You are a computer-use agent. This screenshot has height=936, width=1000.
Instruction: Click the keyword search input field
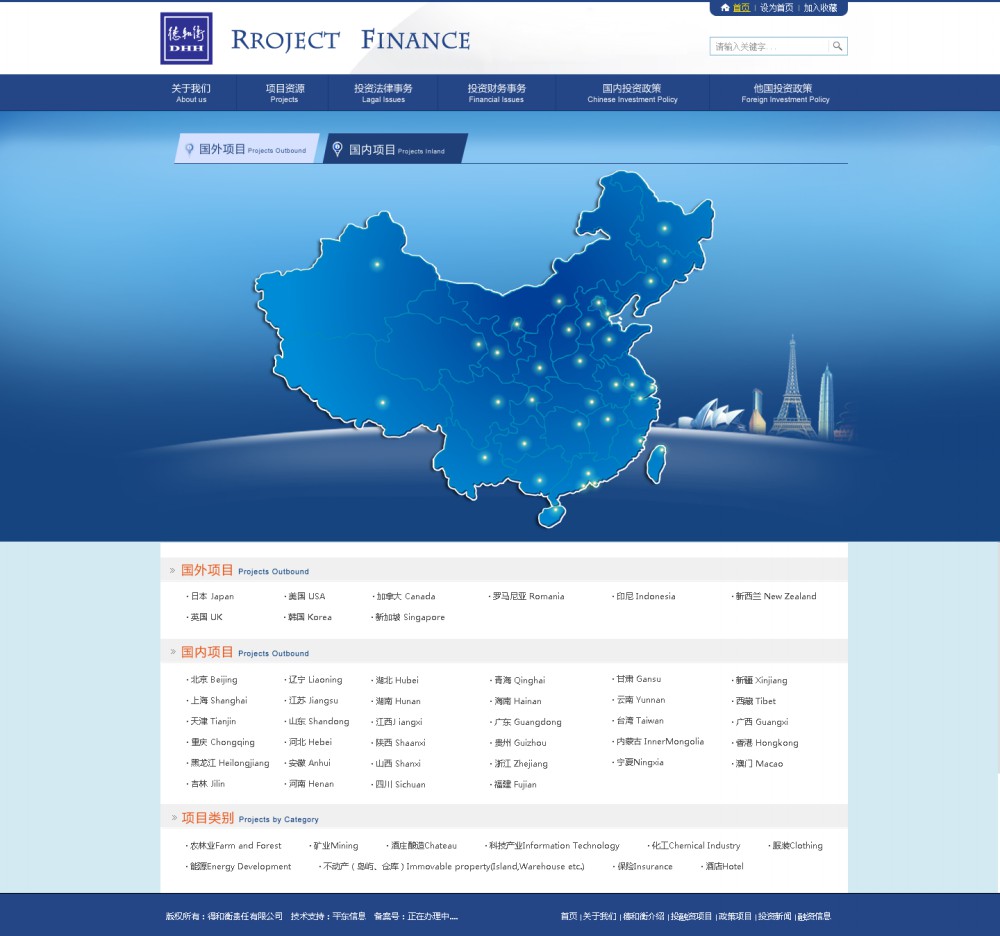pyautogui.click(x=770, y=46)
